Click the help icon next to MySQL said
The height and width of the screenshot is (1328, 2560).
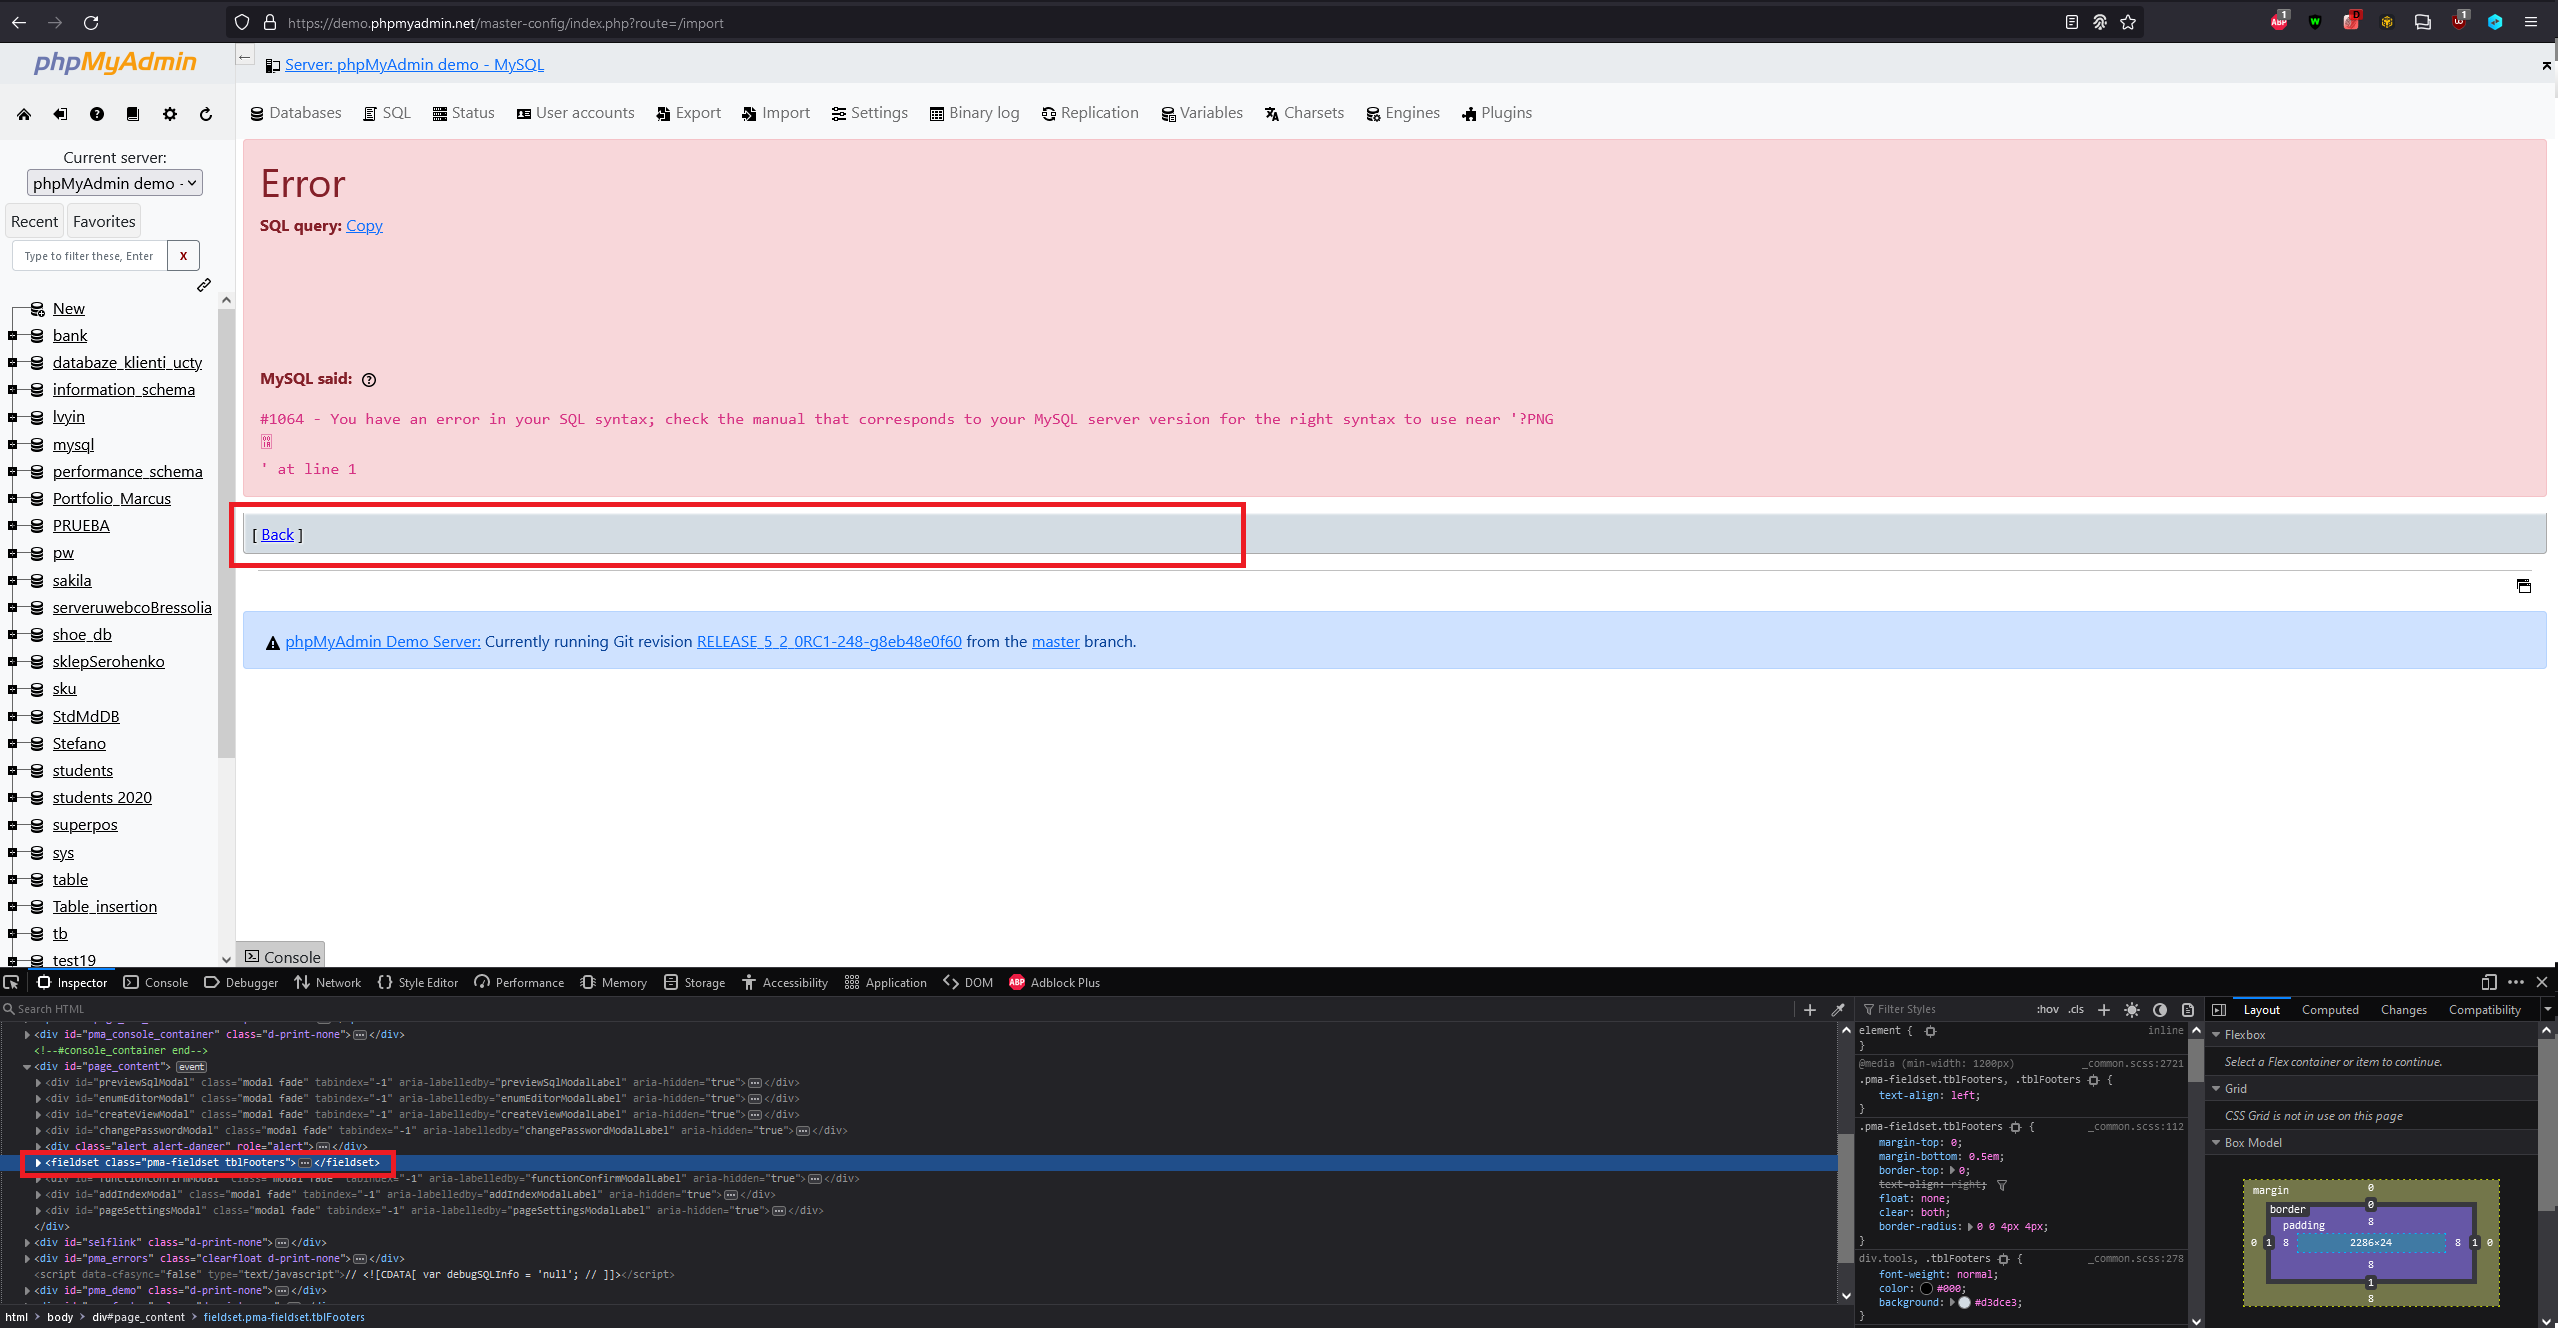tap(368, 379)
